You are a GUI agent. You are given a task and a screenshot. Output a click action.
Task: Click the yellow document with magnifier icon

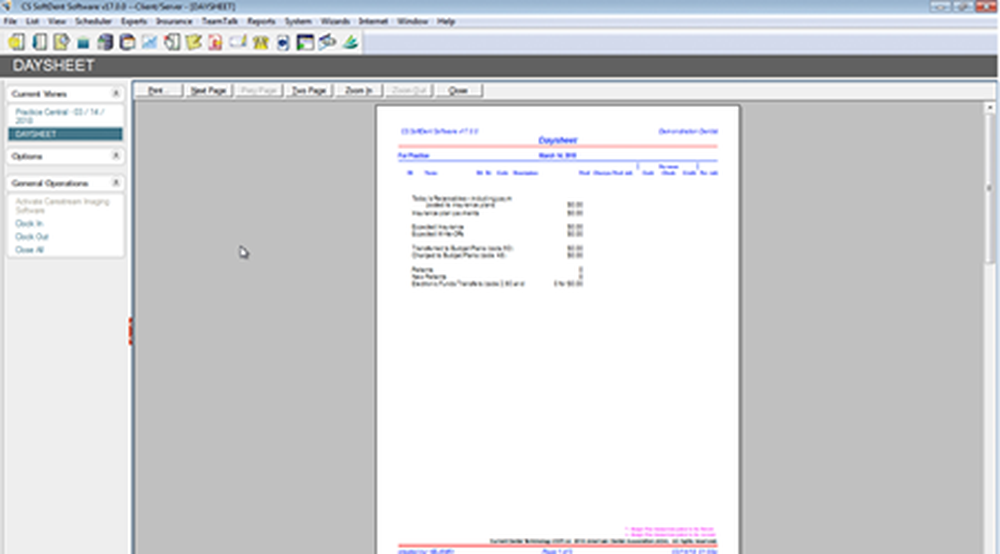61,42
